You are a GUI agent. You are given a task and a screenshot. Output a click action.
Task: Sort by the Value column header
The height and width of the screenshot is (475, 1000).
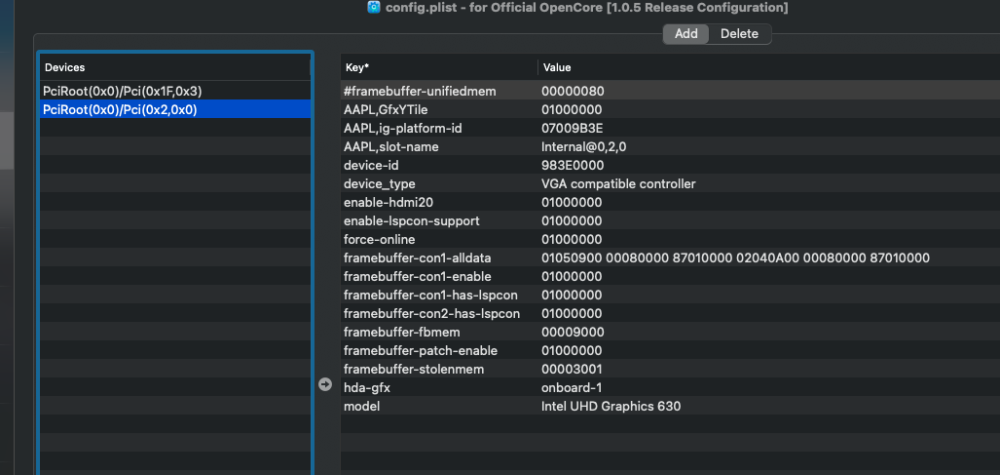pyautogui.click(x=768, y=67)
